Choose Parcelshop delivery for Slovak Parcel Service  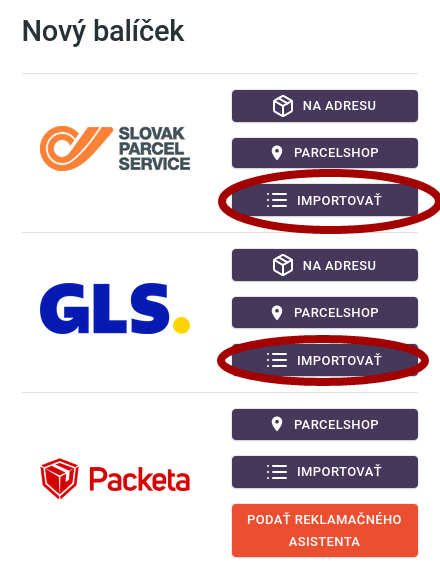tap(325, 153)
